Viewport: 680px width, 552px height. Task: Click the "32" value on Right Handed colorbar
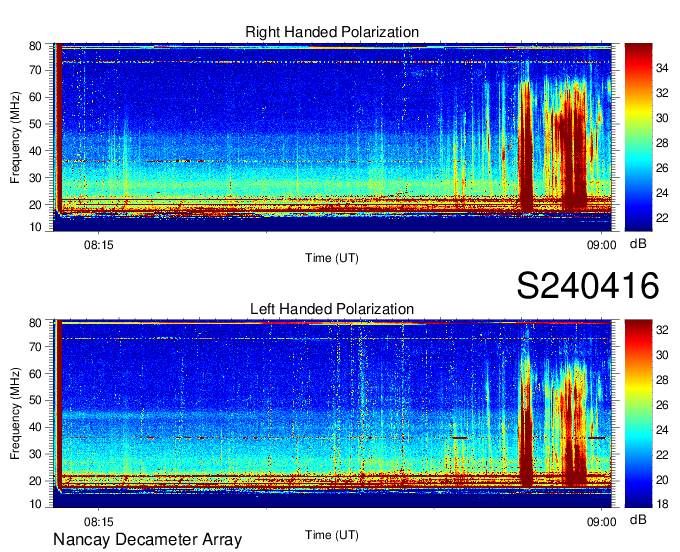click(662, 93)
